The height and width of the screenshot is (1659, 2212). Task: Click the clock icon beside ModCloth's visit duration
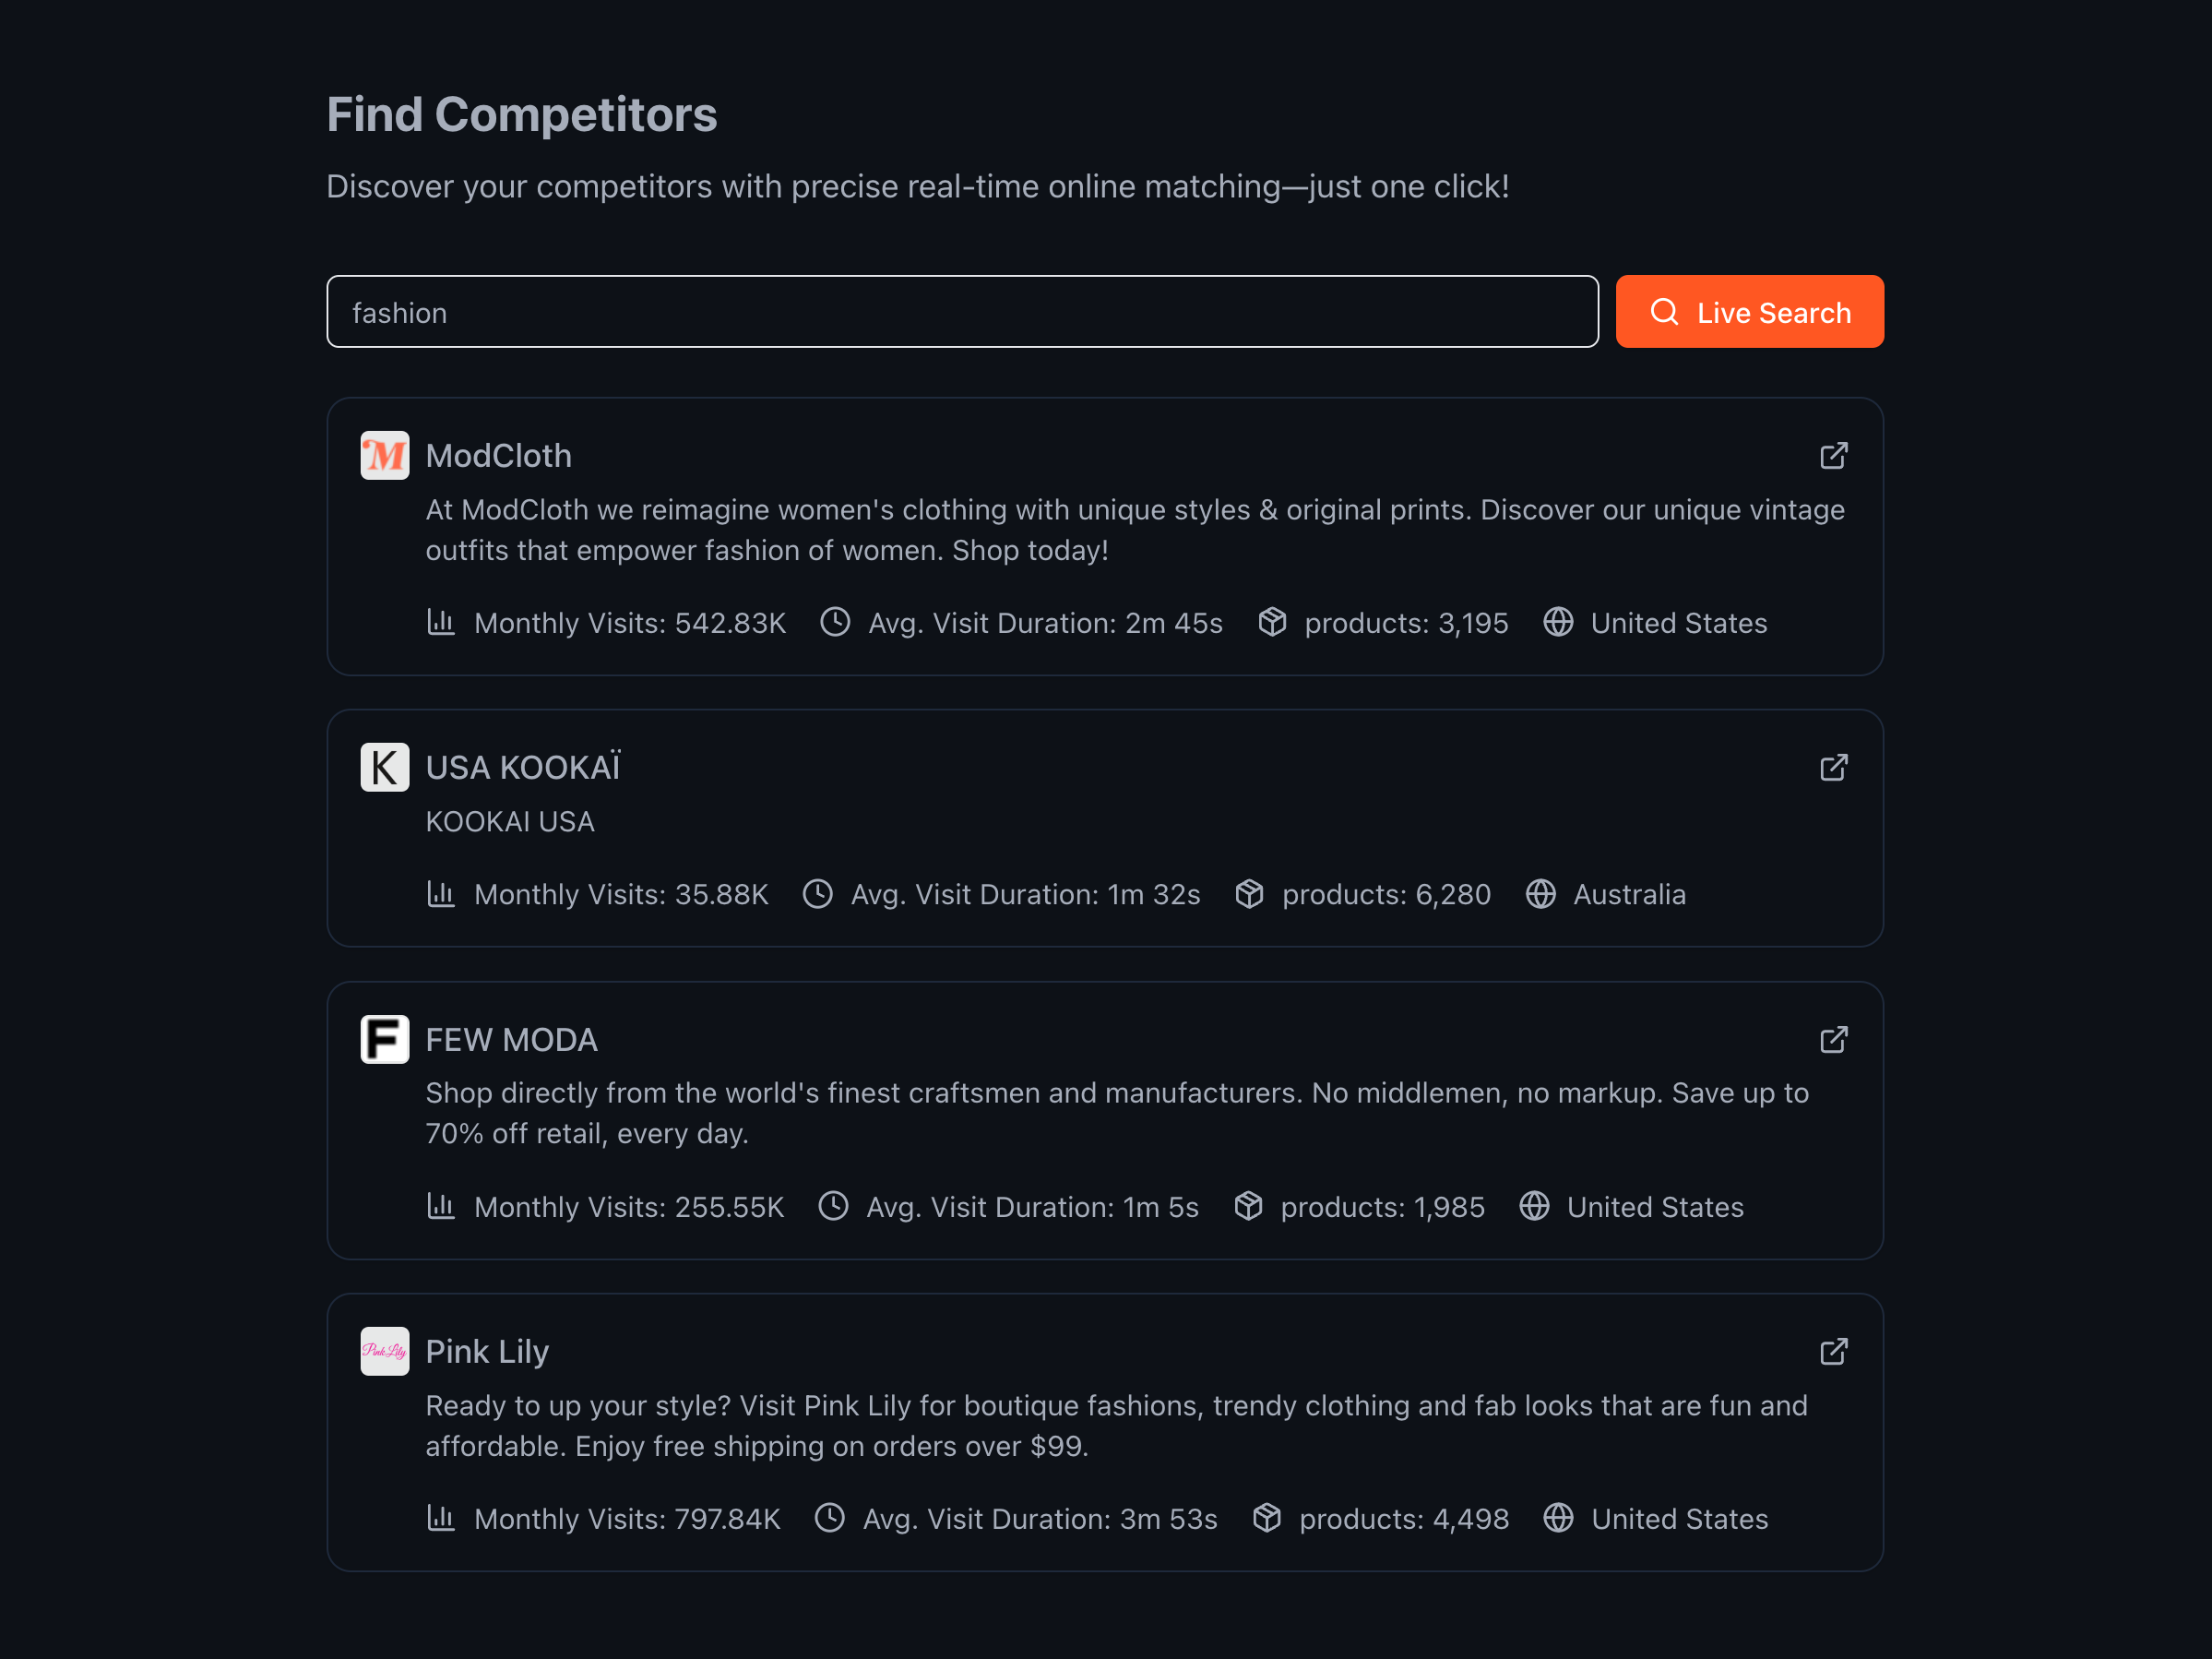click(835, 622)
